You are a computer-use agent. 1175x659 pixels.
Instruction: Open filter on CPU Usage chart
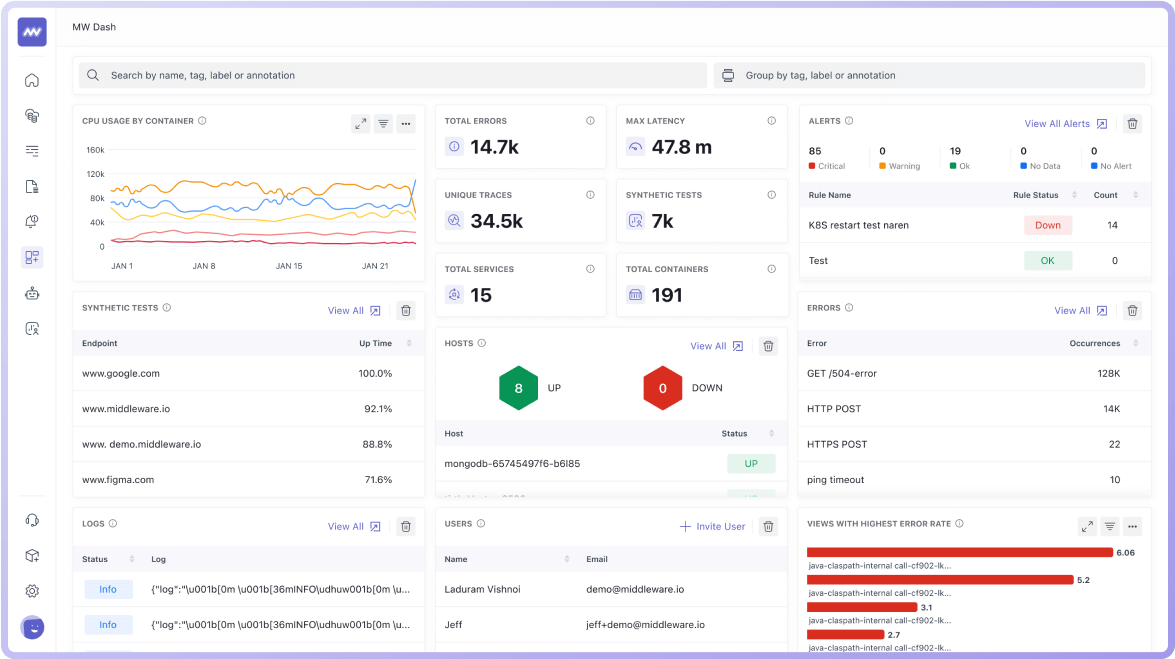click(x=383, y=124)
